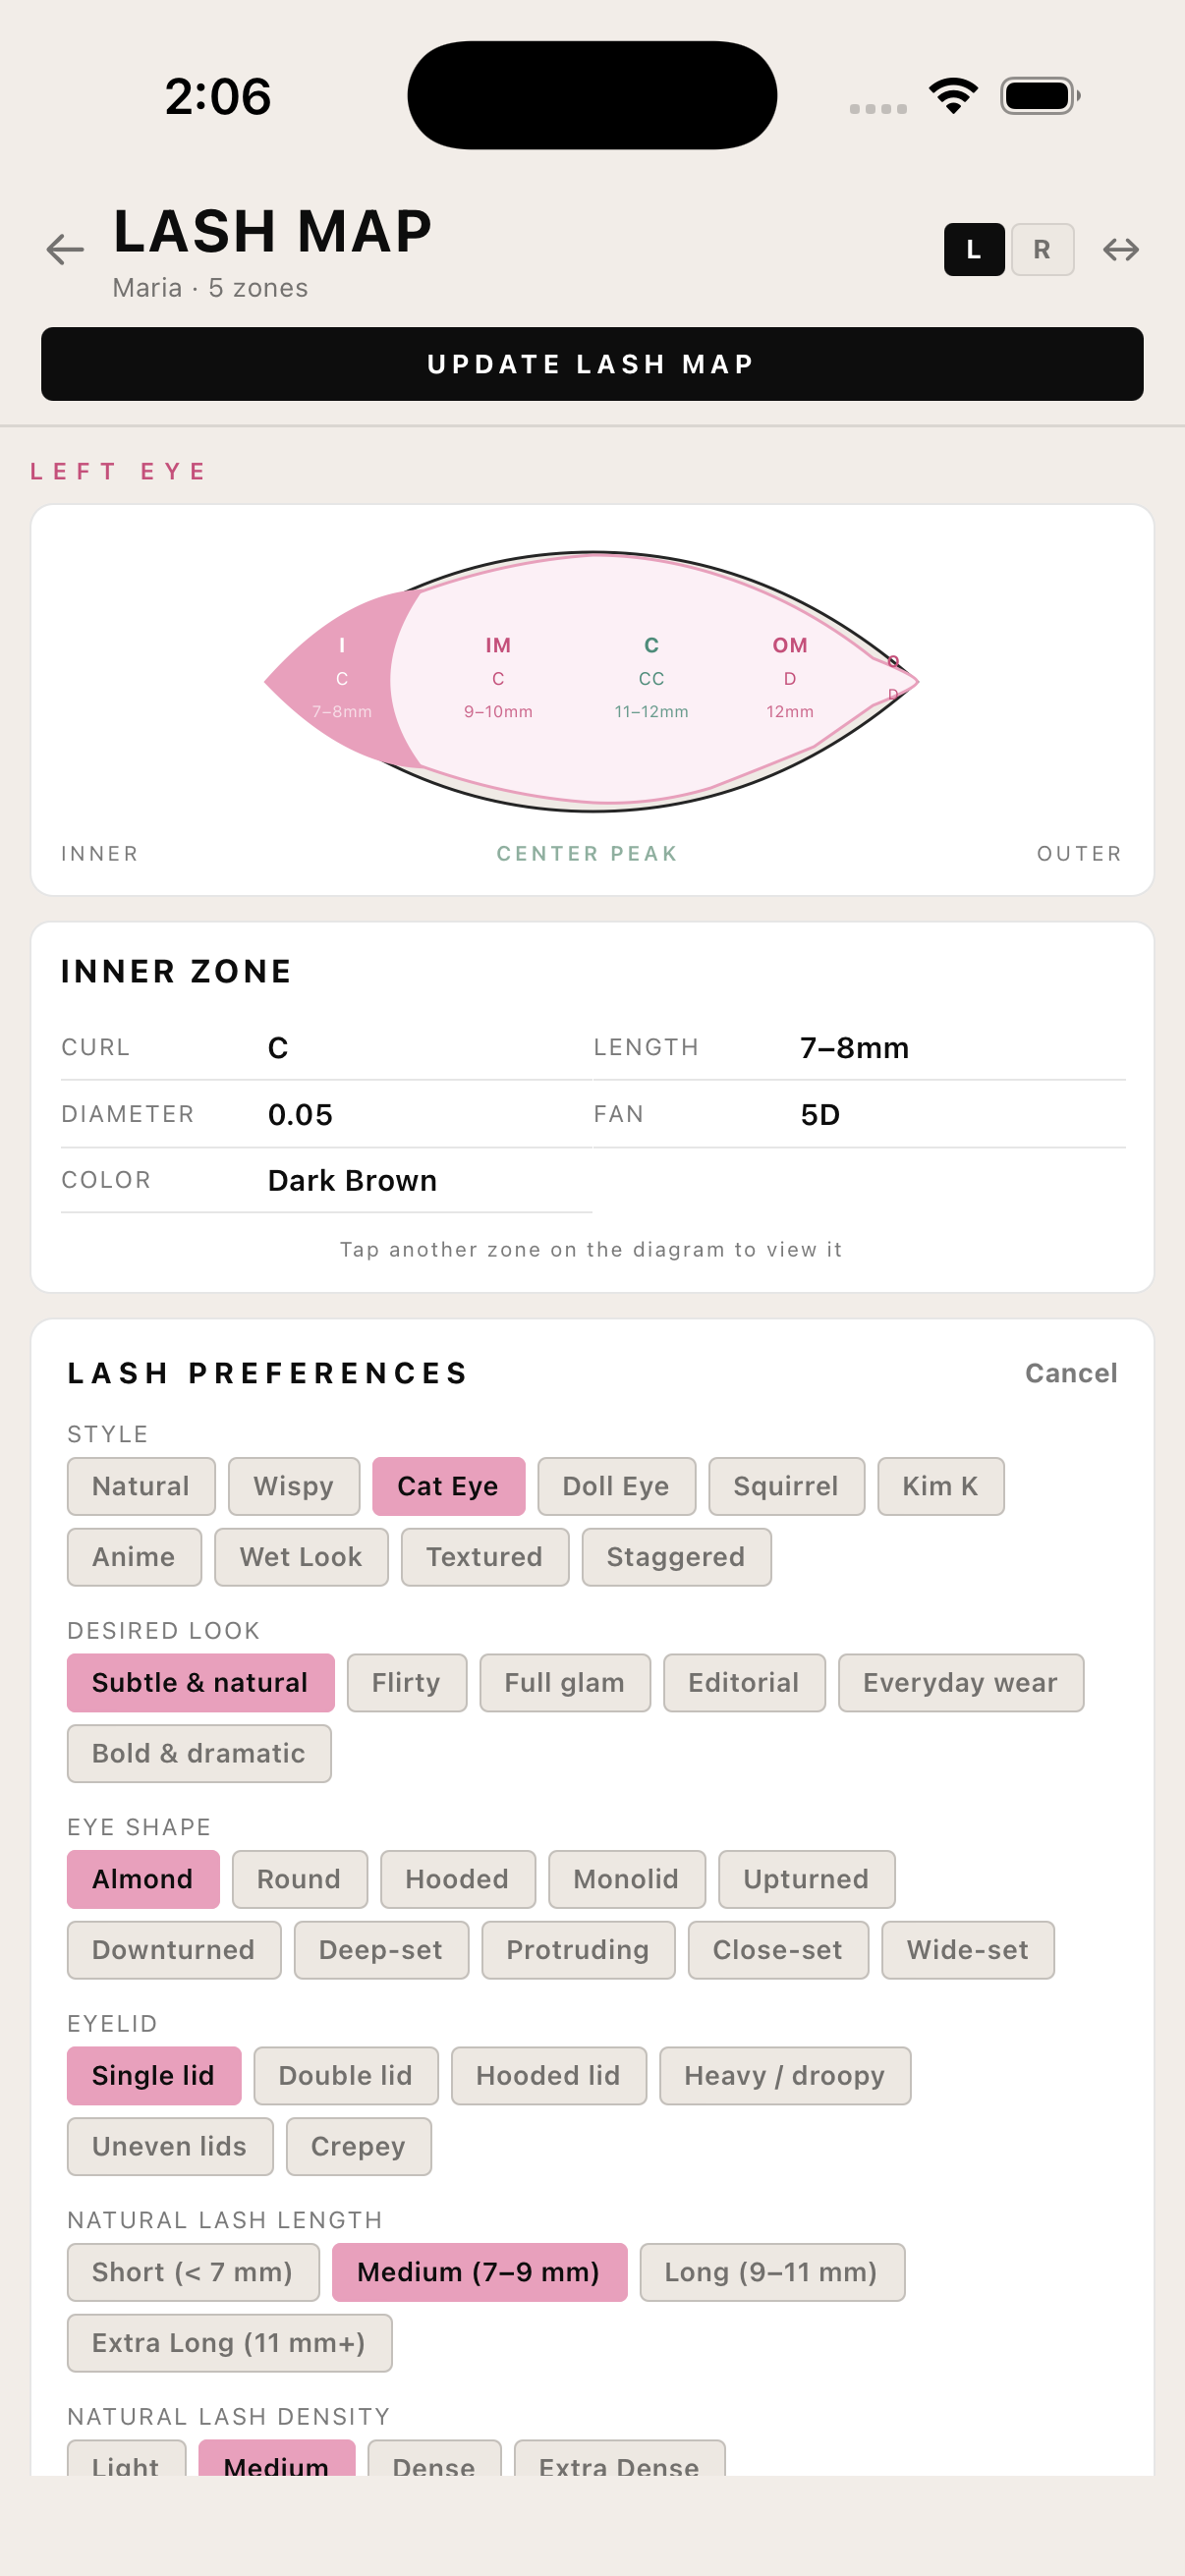
Task: Tap the swap eyes arrow icon
Action: (1121, 249)
